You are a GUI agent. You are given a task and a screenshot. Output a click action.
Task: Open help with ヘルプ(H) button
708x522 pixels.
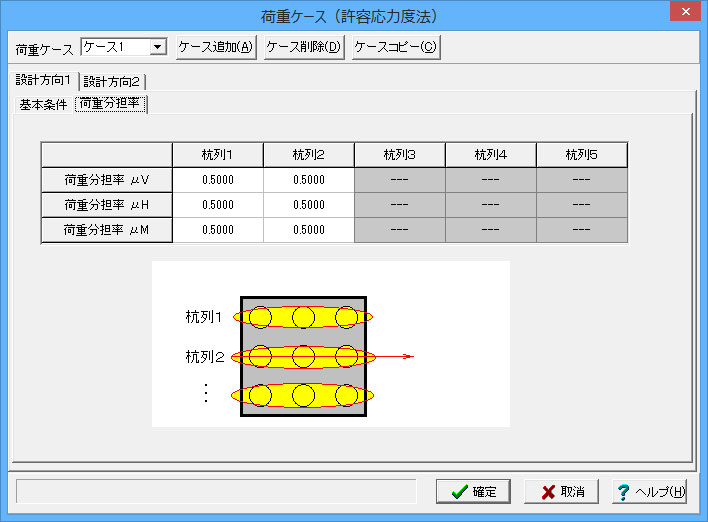pos(650,491)
